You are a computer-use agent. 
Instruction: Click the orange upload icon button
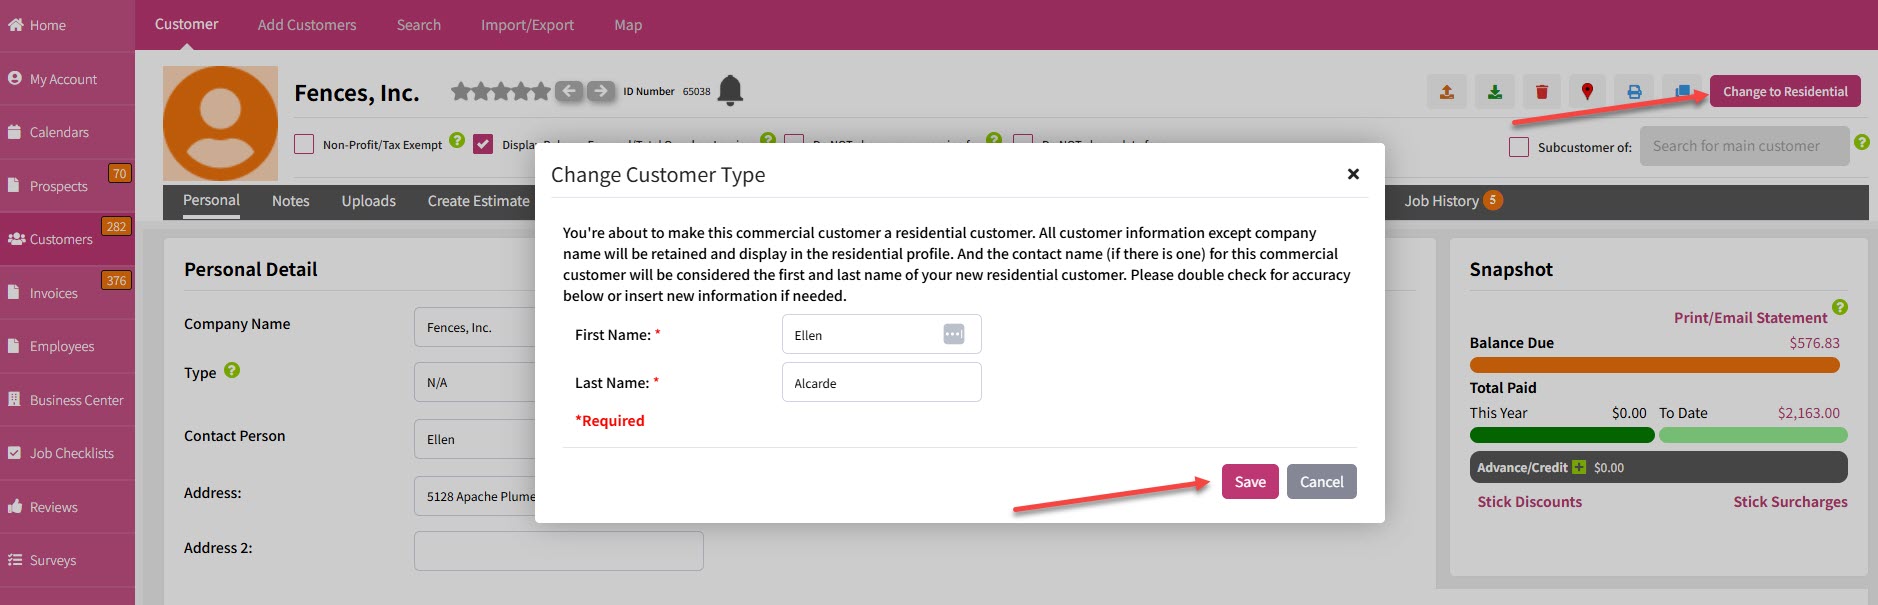coord(1446,92)
